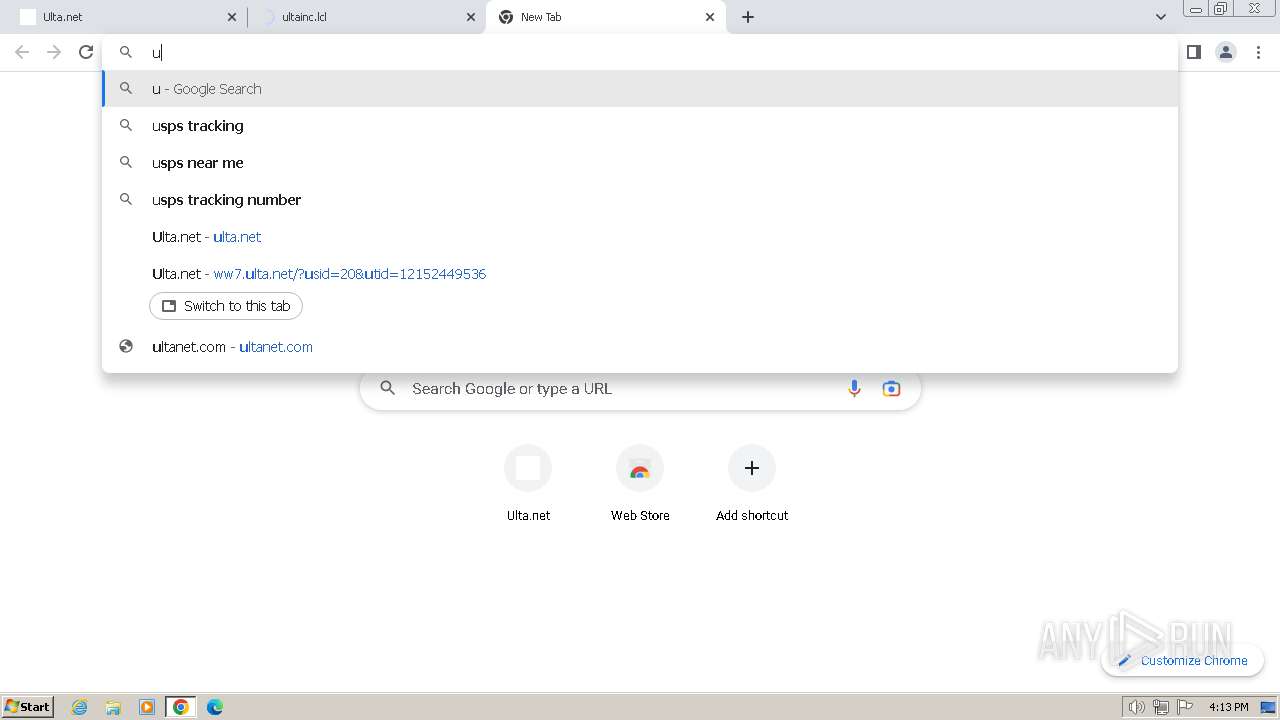1280x720 pixels.
Task: Open the Chrome profile avatar
Action: tap(1226, 52)
